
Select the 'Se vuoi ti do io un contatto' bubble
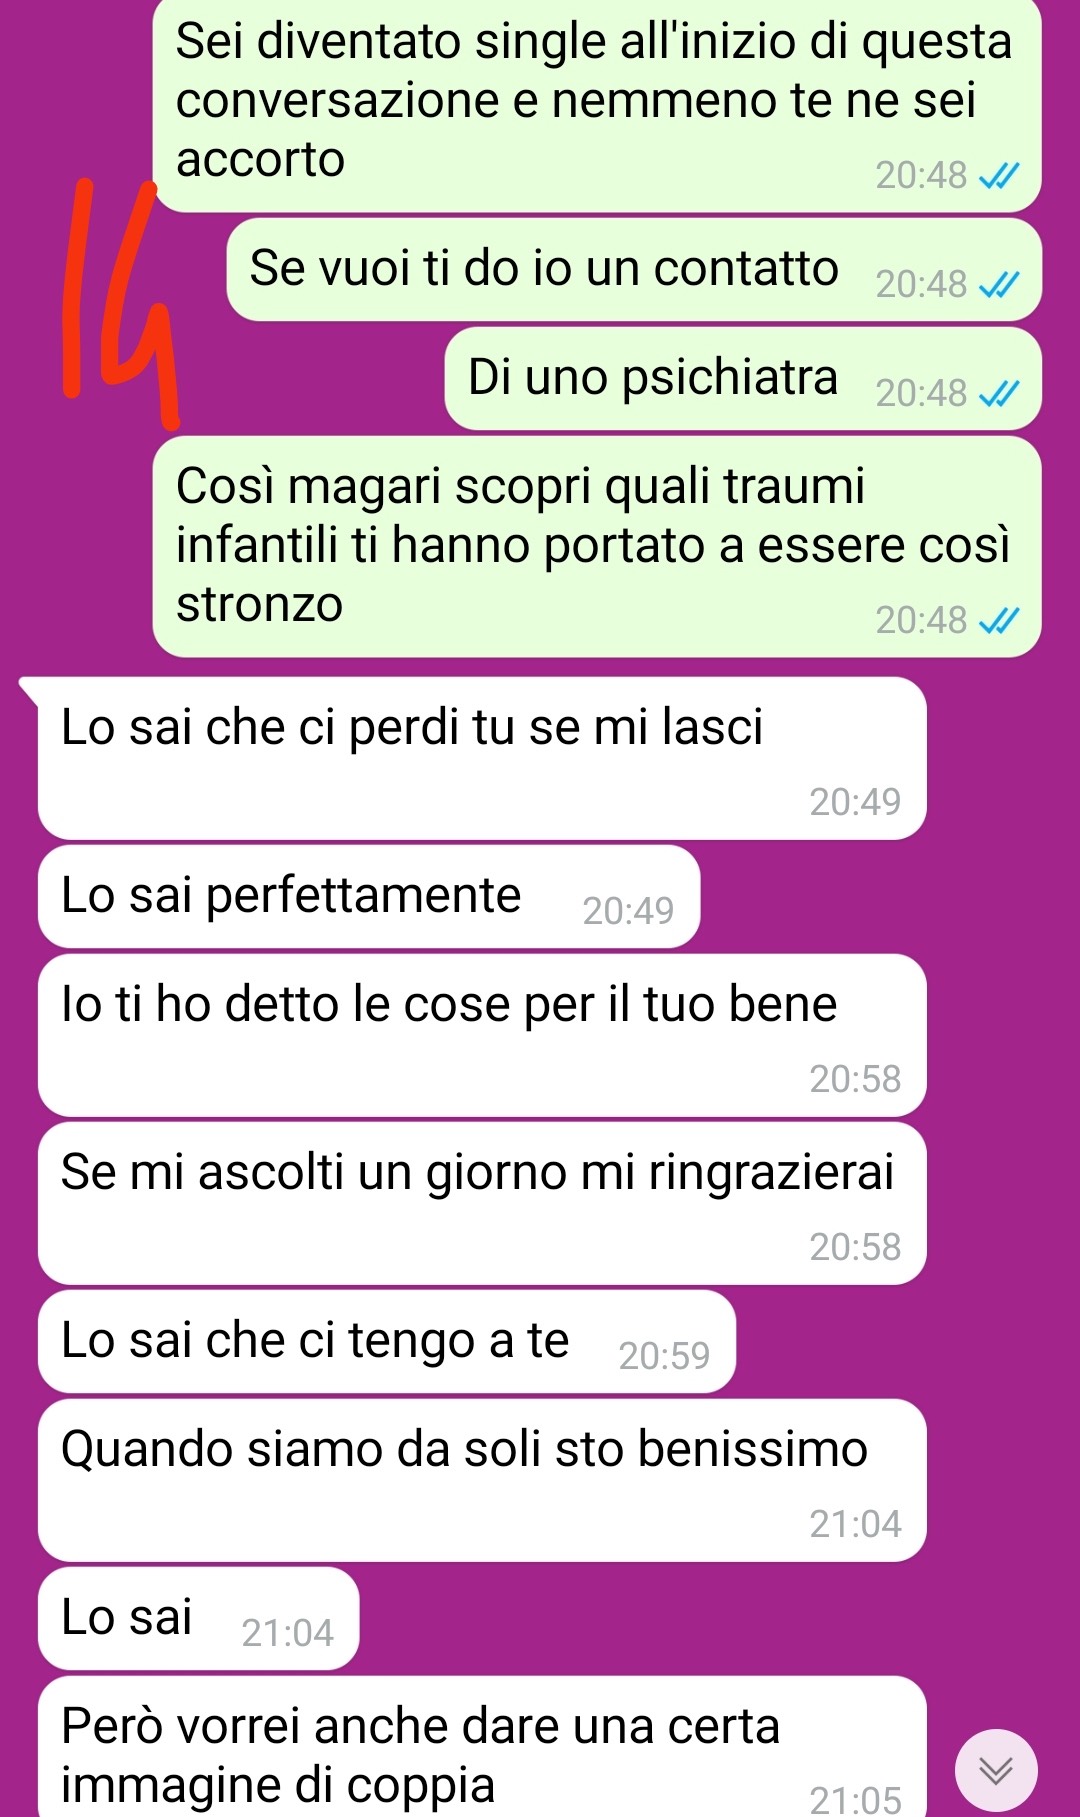(x=634, y=270)
